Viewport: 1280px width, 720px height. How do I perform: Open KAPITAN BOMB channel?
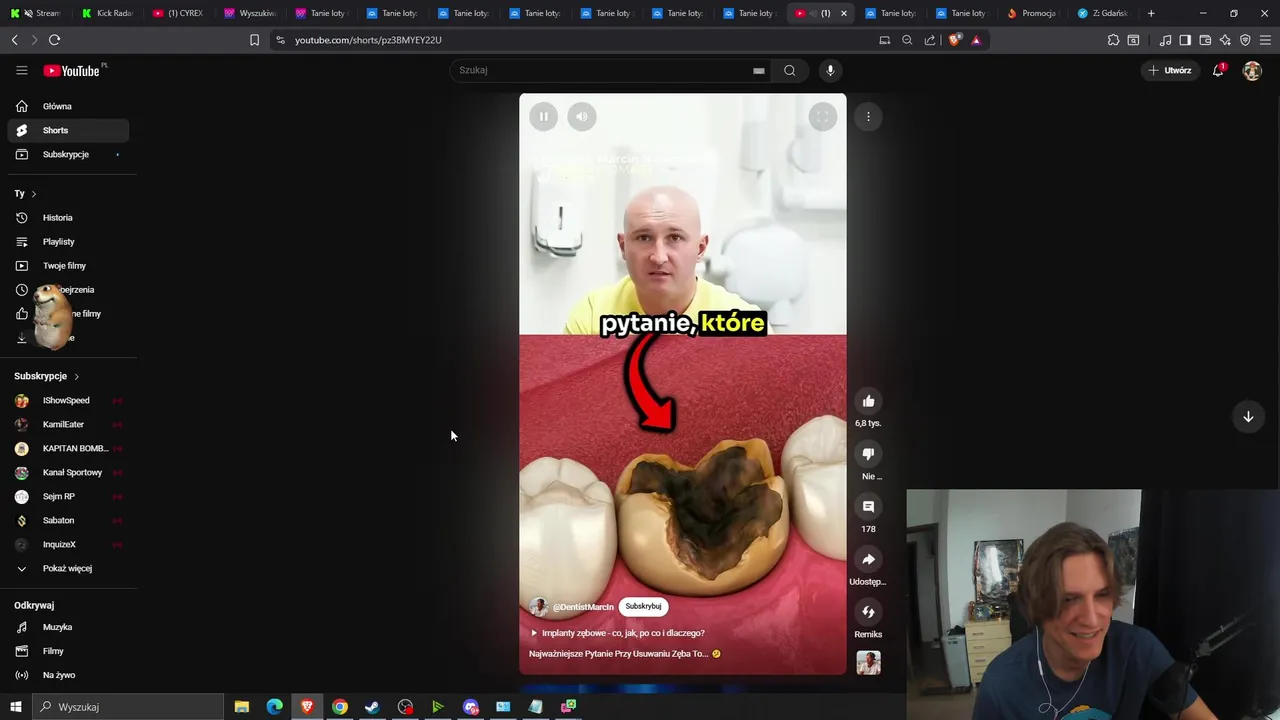68,448
